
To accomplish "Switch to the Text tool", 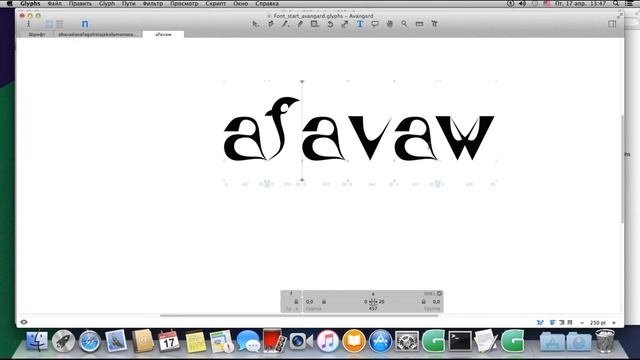I will [x=360, y=24].
